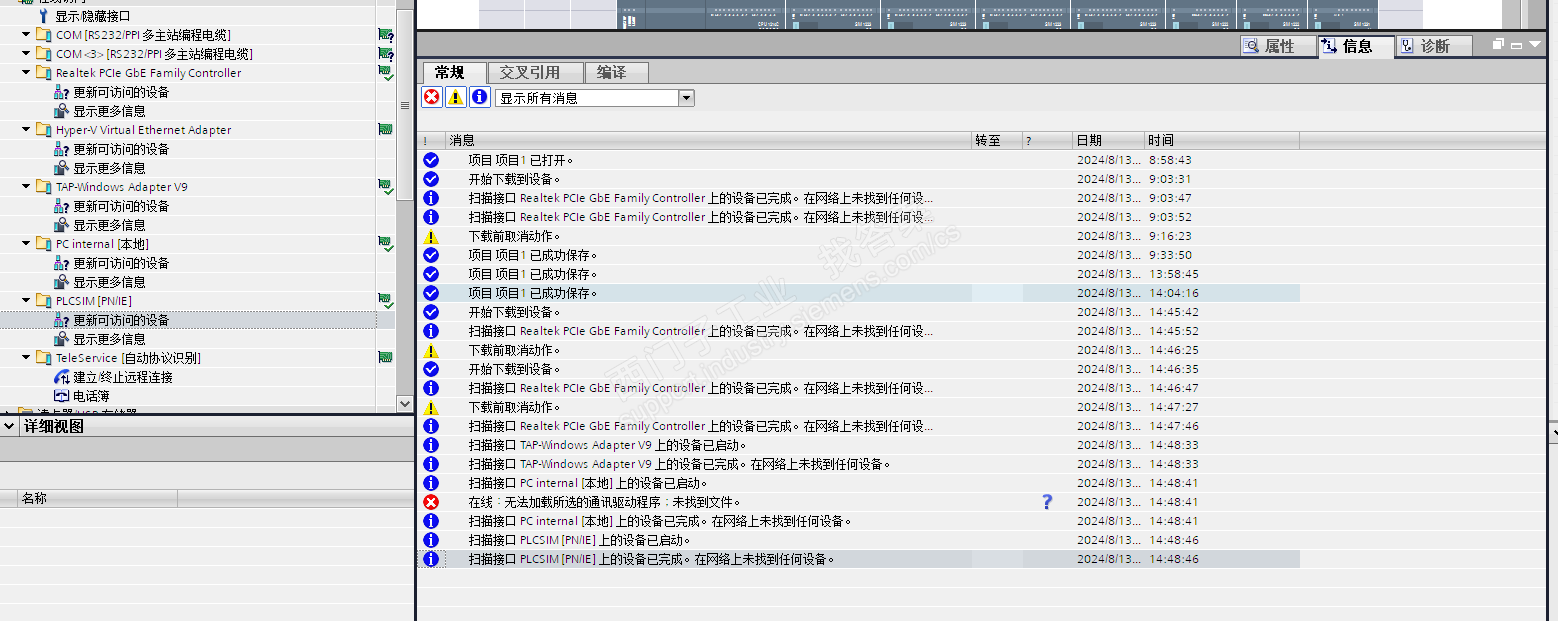The image size is (1558, 621).
Task: Click the warning icon on the 9:16:23 message
Action: (431, 236)
